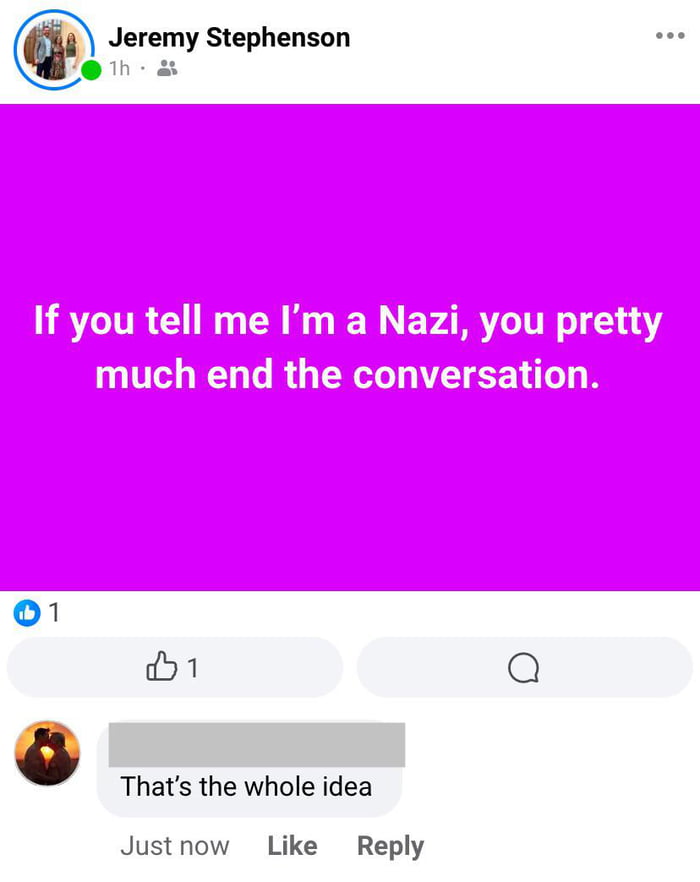Click the grayed-out commenter name bar
This screenshot has height=882, width=700.
pos(256,745)
